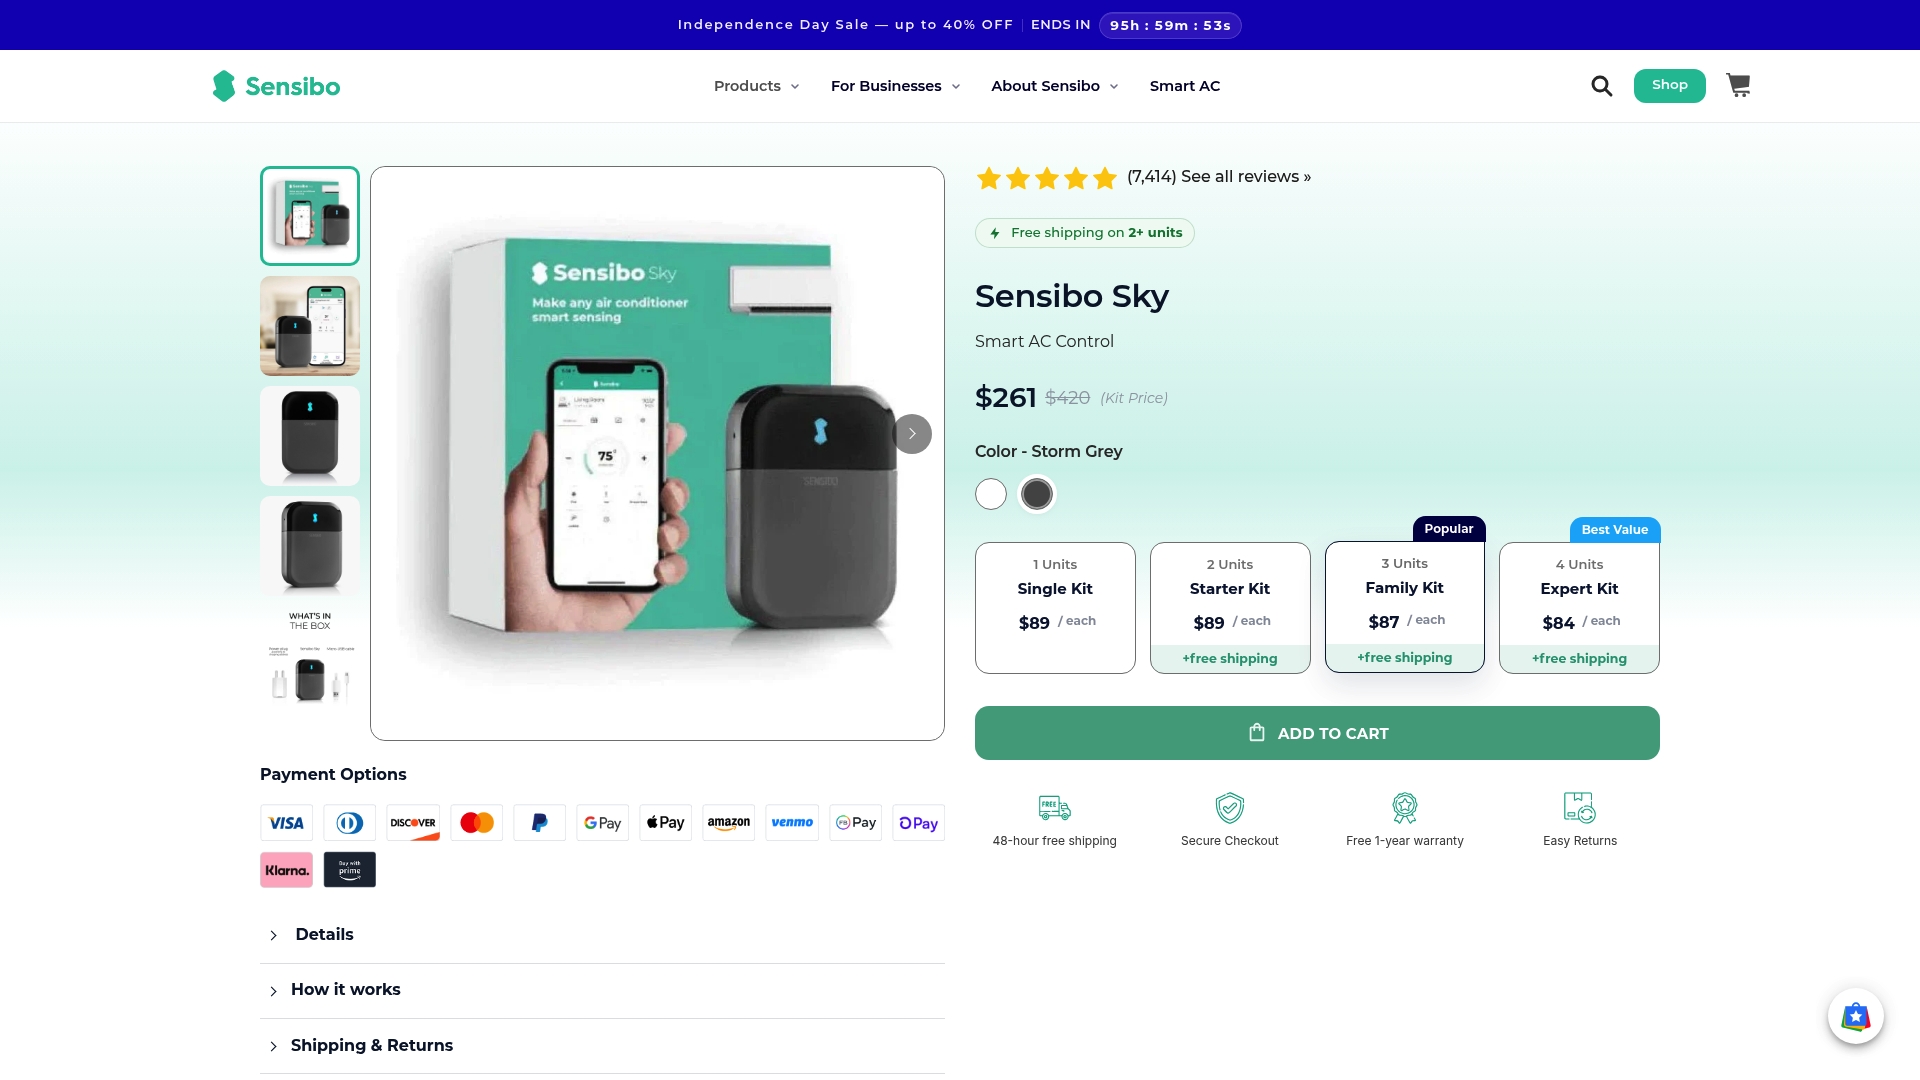Expand the Shipping & Returns section
The image size is (1920, 1080).
click(602, 1046)
